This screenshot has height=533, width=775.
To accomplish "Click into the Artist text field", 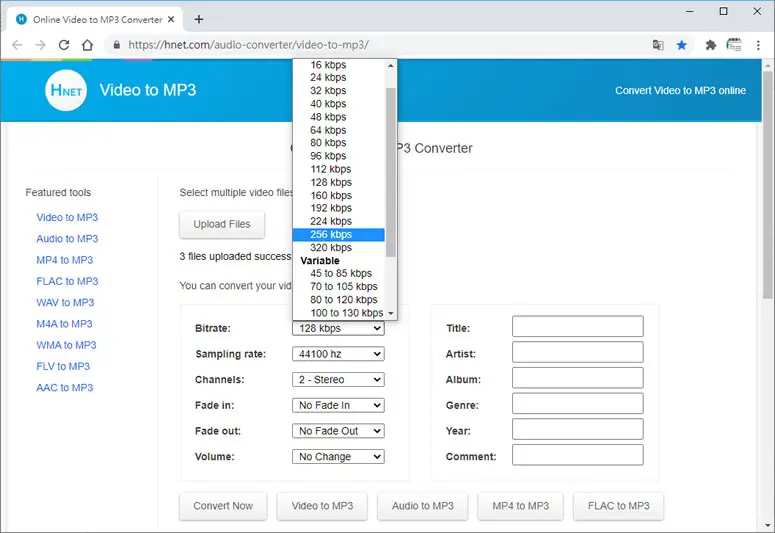I will (577, 352).
